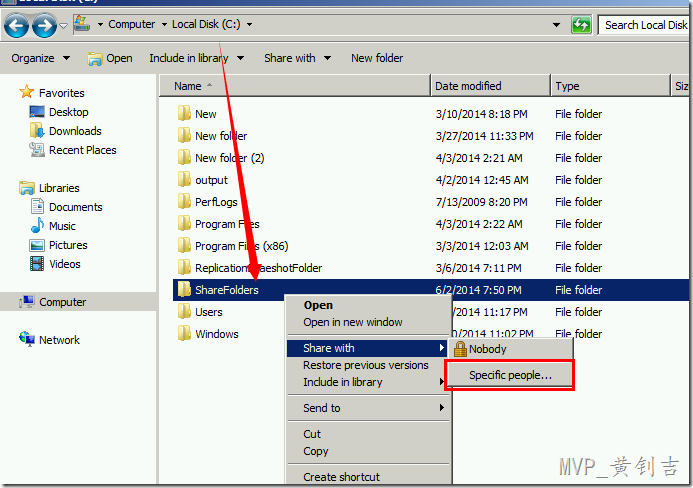Viewport: 693px width, 488px height.
Task: Click Local Disk (C:) in the breadcrumb
Action: click(x=206, y=24)
